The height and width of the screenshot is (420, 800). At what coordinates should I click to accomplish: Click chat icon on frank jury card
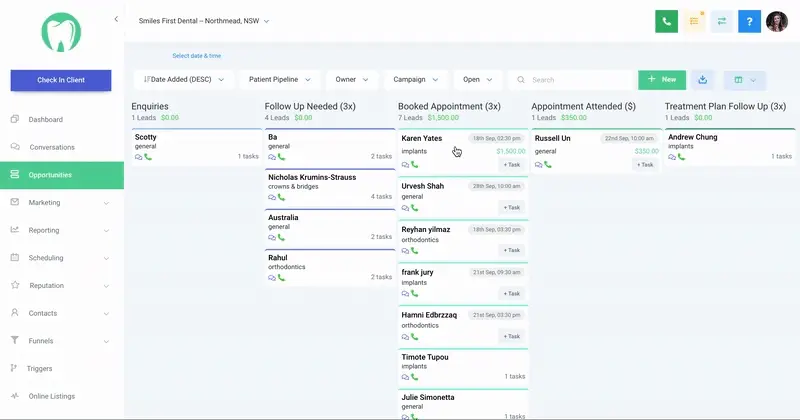[x=405, y=294]
